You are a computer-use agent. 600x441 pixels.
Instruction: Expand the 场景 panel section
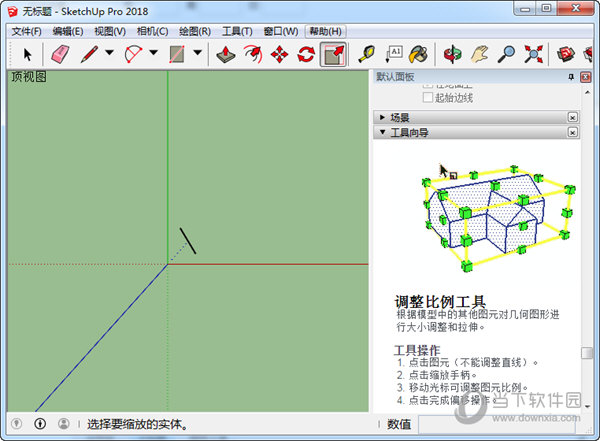382,117
